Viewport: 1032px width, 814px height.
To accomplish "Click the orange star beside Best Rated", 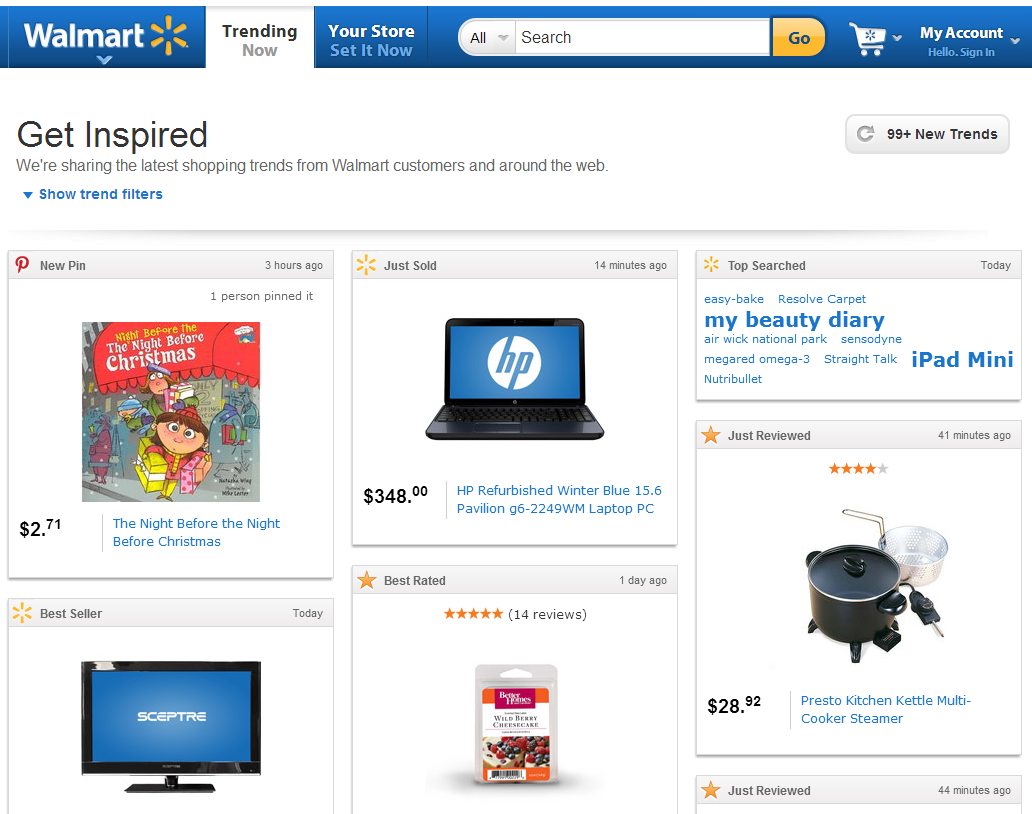I will [367, 580].
